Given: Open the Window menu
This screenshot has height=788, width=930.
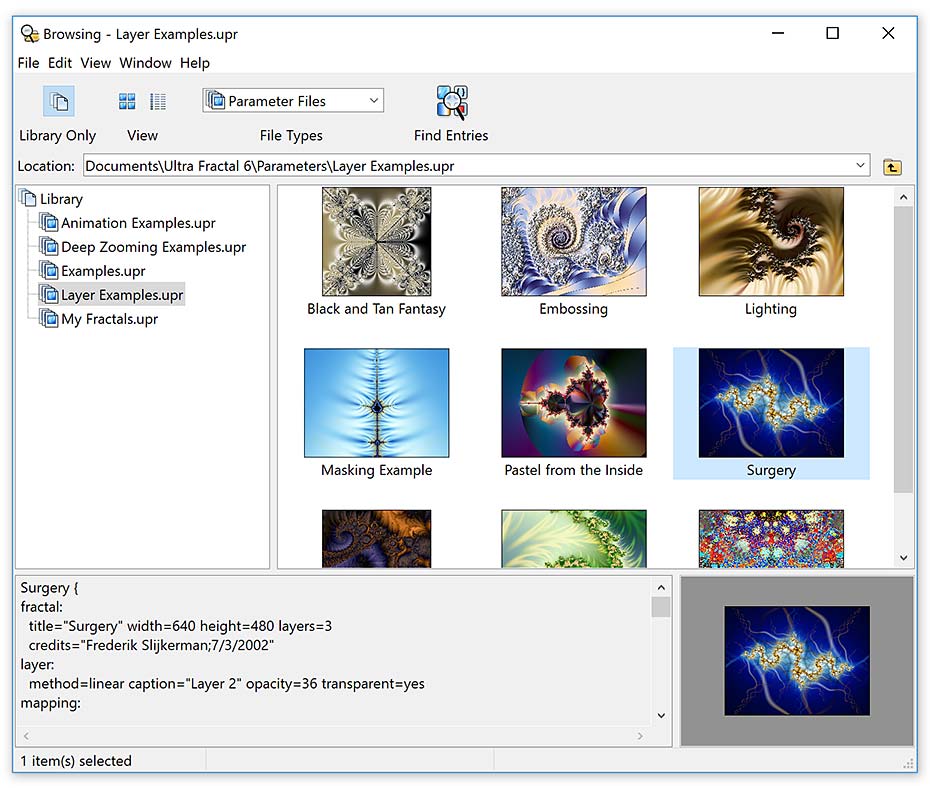Looking at the screenshot, I should point(145,63).
